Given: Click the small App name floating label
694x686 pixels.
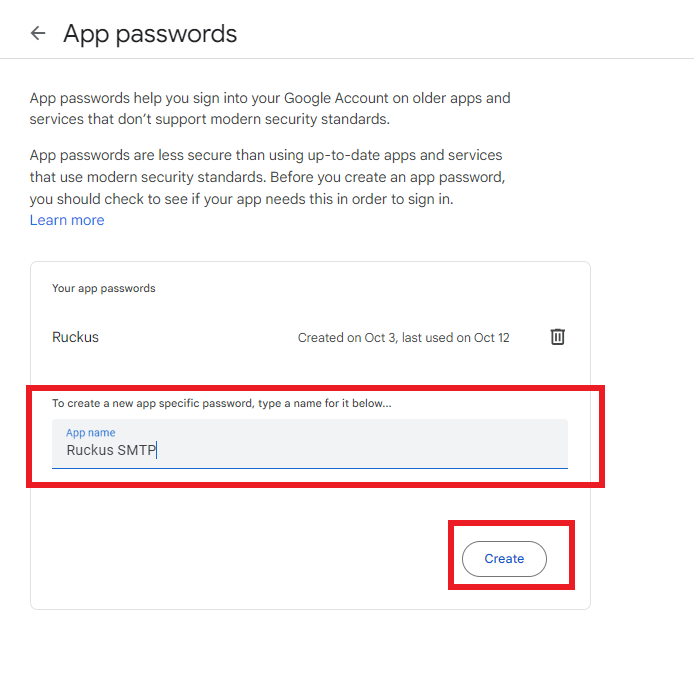Looking at the screenshot, I should coord(90,433).
